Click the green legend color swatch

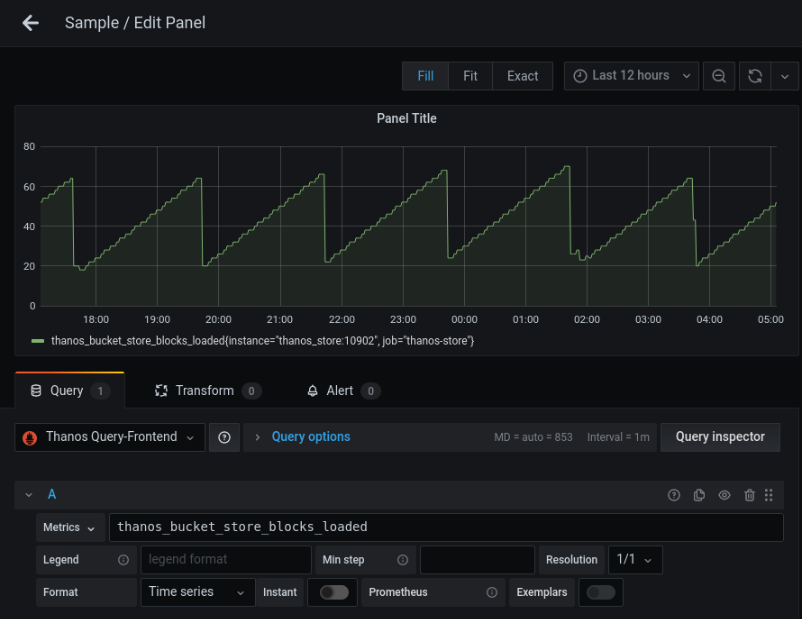point(37,341)
